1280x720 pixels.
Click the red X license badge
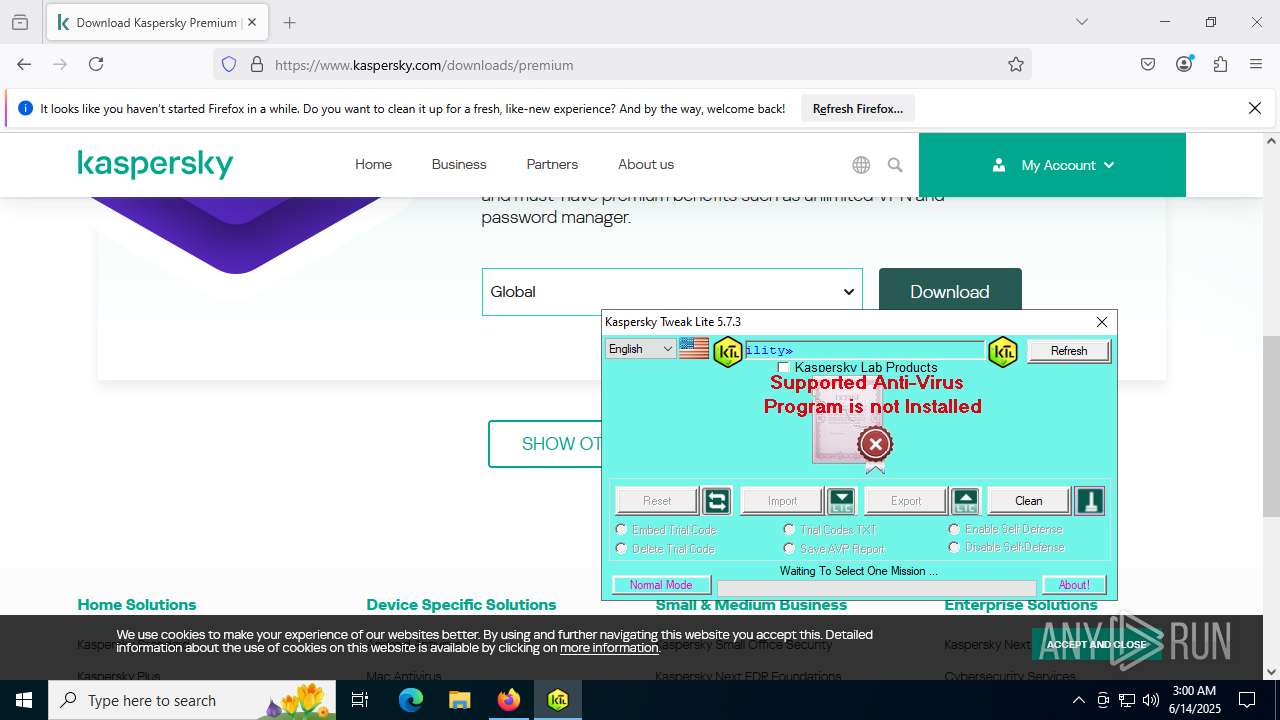[875, 444]
